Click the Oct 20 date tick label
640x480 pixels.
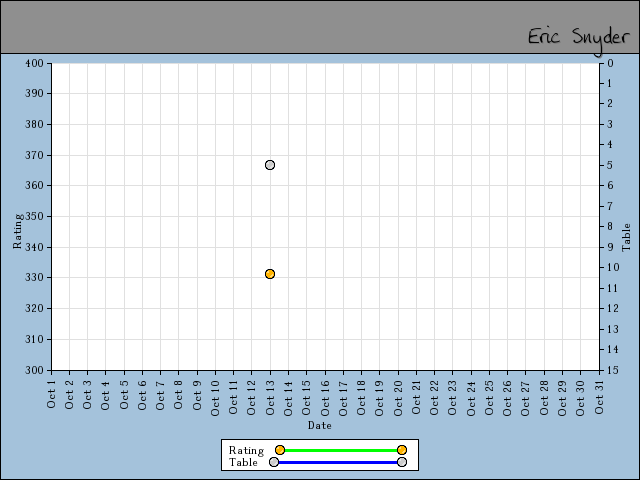click(x=398, y=394)
